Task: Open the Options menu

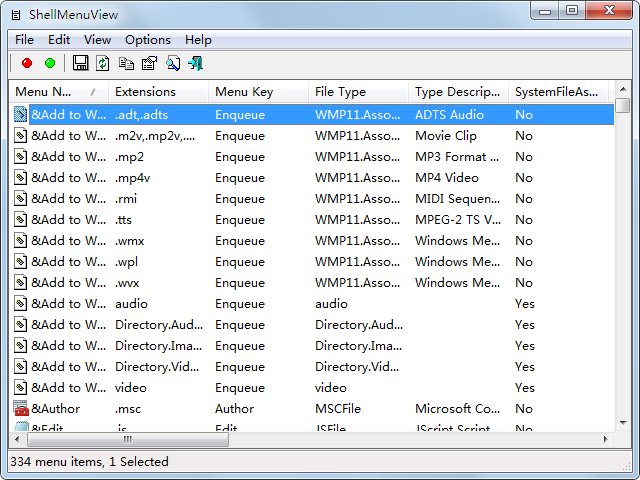Action: 148,40
